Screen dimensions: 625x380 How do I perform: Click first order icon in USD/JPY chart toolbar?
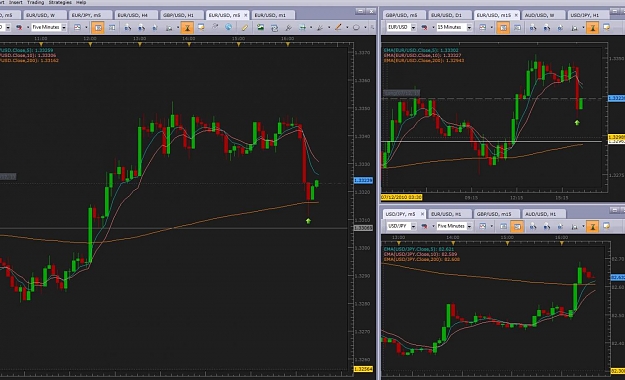tap(533, 226)
